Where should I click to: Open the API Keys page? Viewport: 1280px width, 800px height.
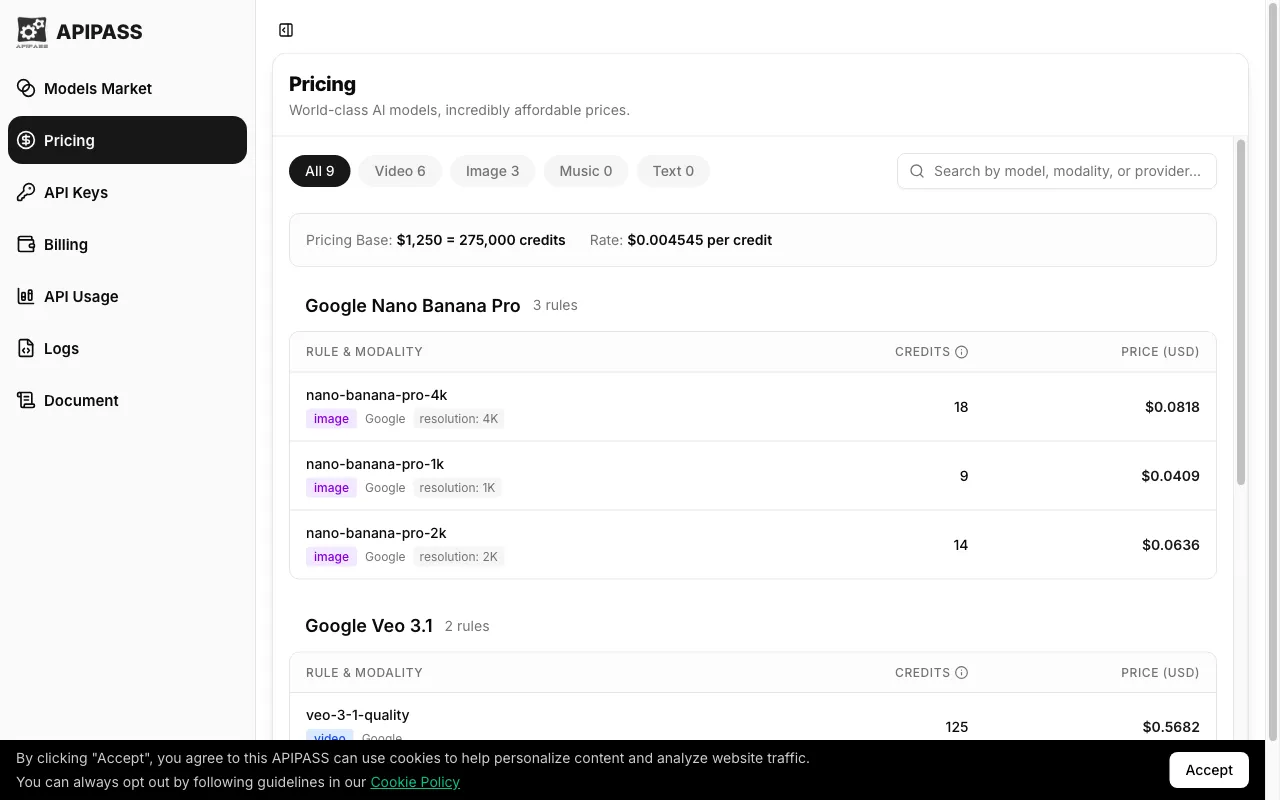127,192
